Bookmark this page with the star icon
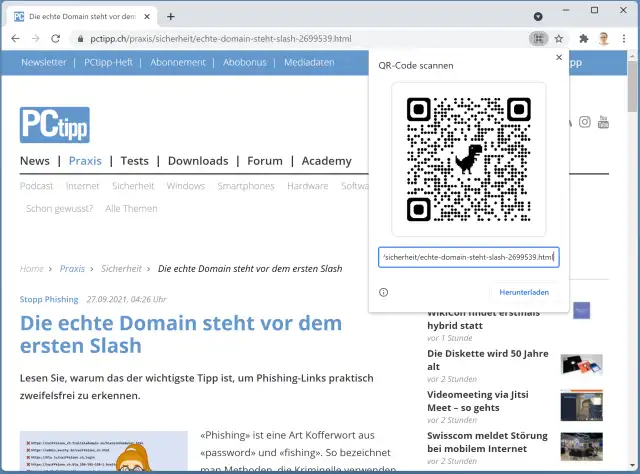Viewport: 640px width, 474px height. pos(559,38)
